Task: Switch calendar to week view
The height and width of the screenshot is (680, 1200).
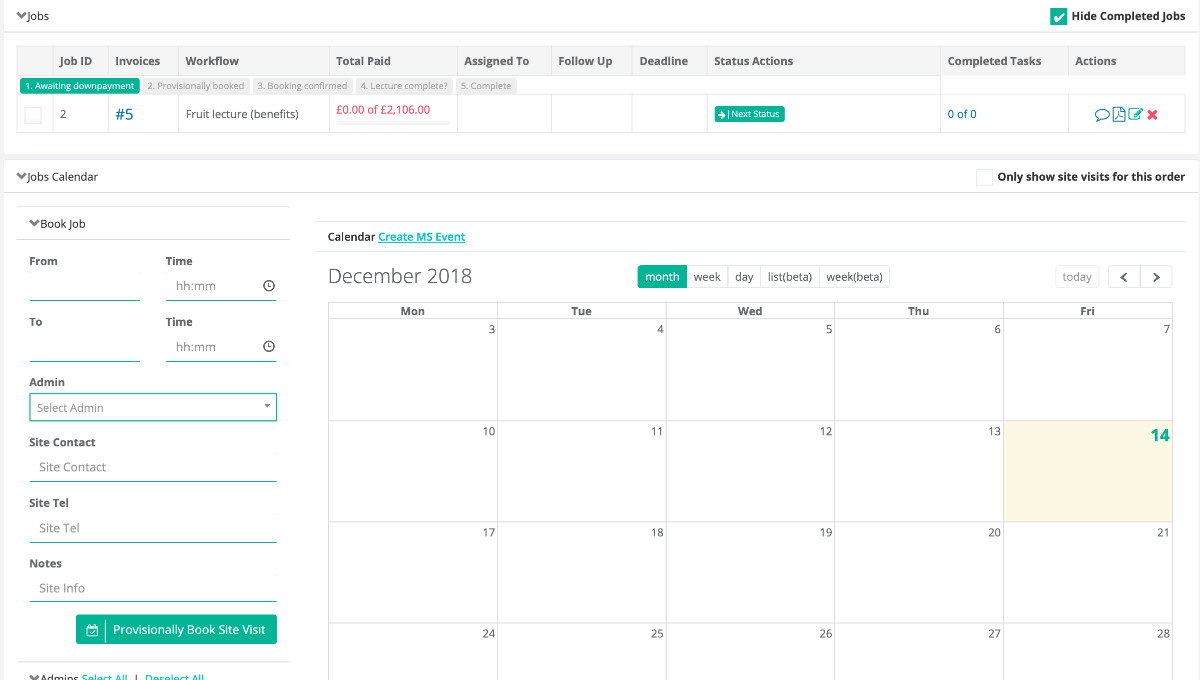Action: tap(707, 277)
